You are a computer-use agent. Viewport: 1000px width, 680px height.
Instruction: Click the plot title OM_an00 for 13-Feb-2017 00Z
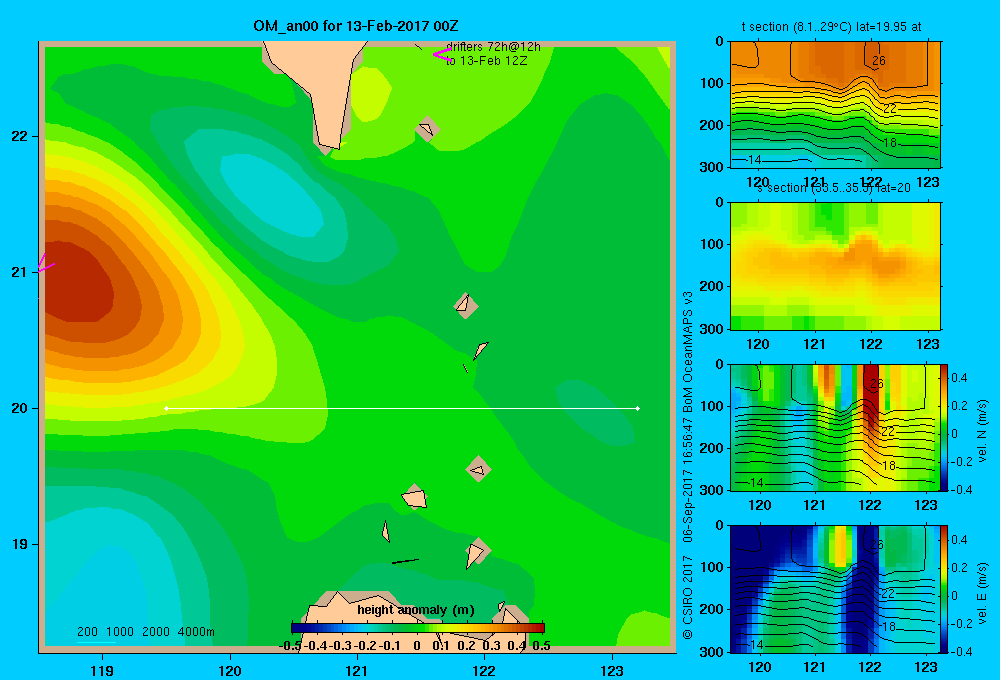(x=356, y=26)
